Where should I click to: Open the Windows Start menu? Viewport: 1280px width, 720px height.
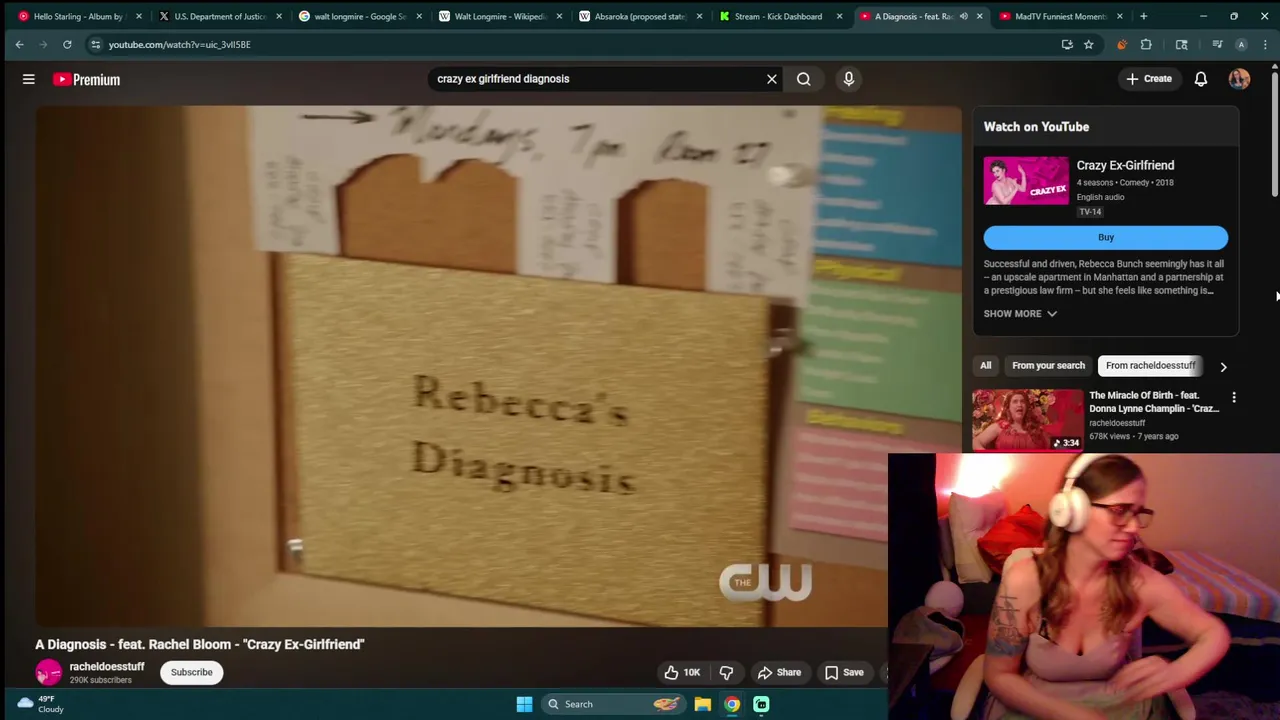pyautogui.click(x=524, y=704)
